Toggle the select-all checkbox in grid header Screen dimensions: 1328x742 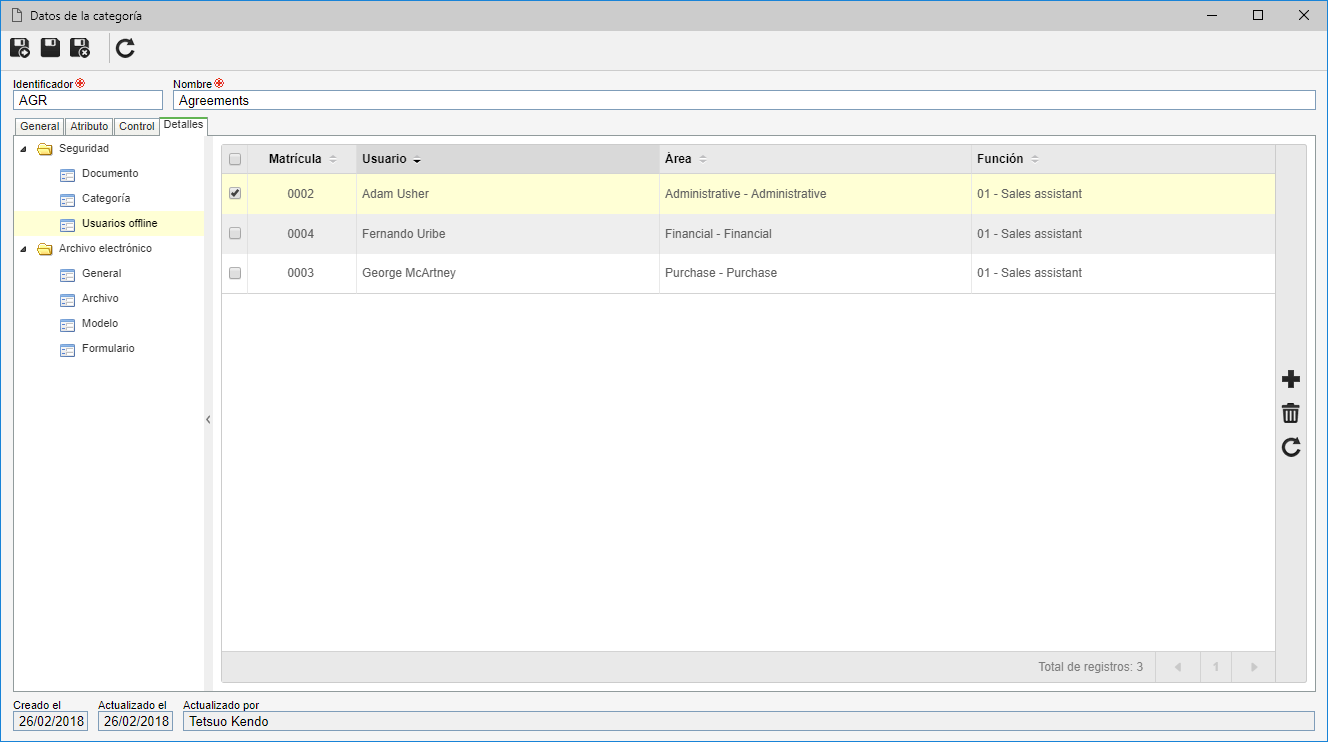(x=235, y=159)
